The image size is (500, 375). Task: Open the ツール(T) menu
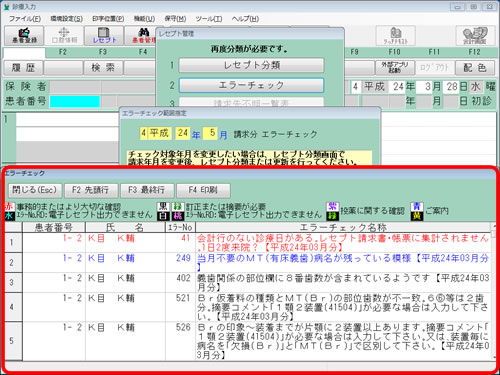[209, 19]
